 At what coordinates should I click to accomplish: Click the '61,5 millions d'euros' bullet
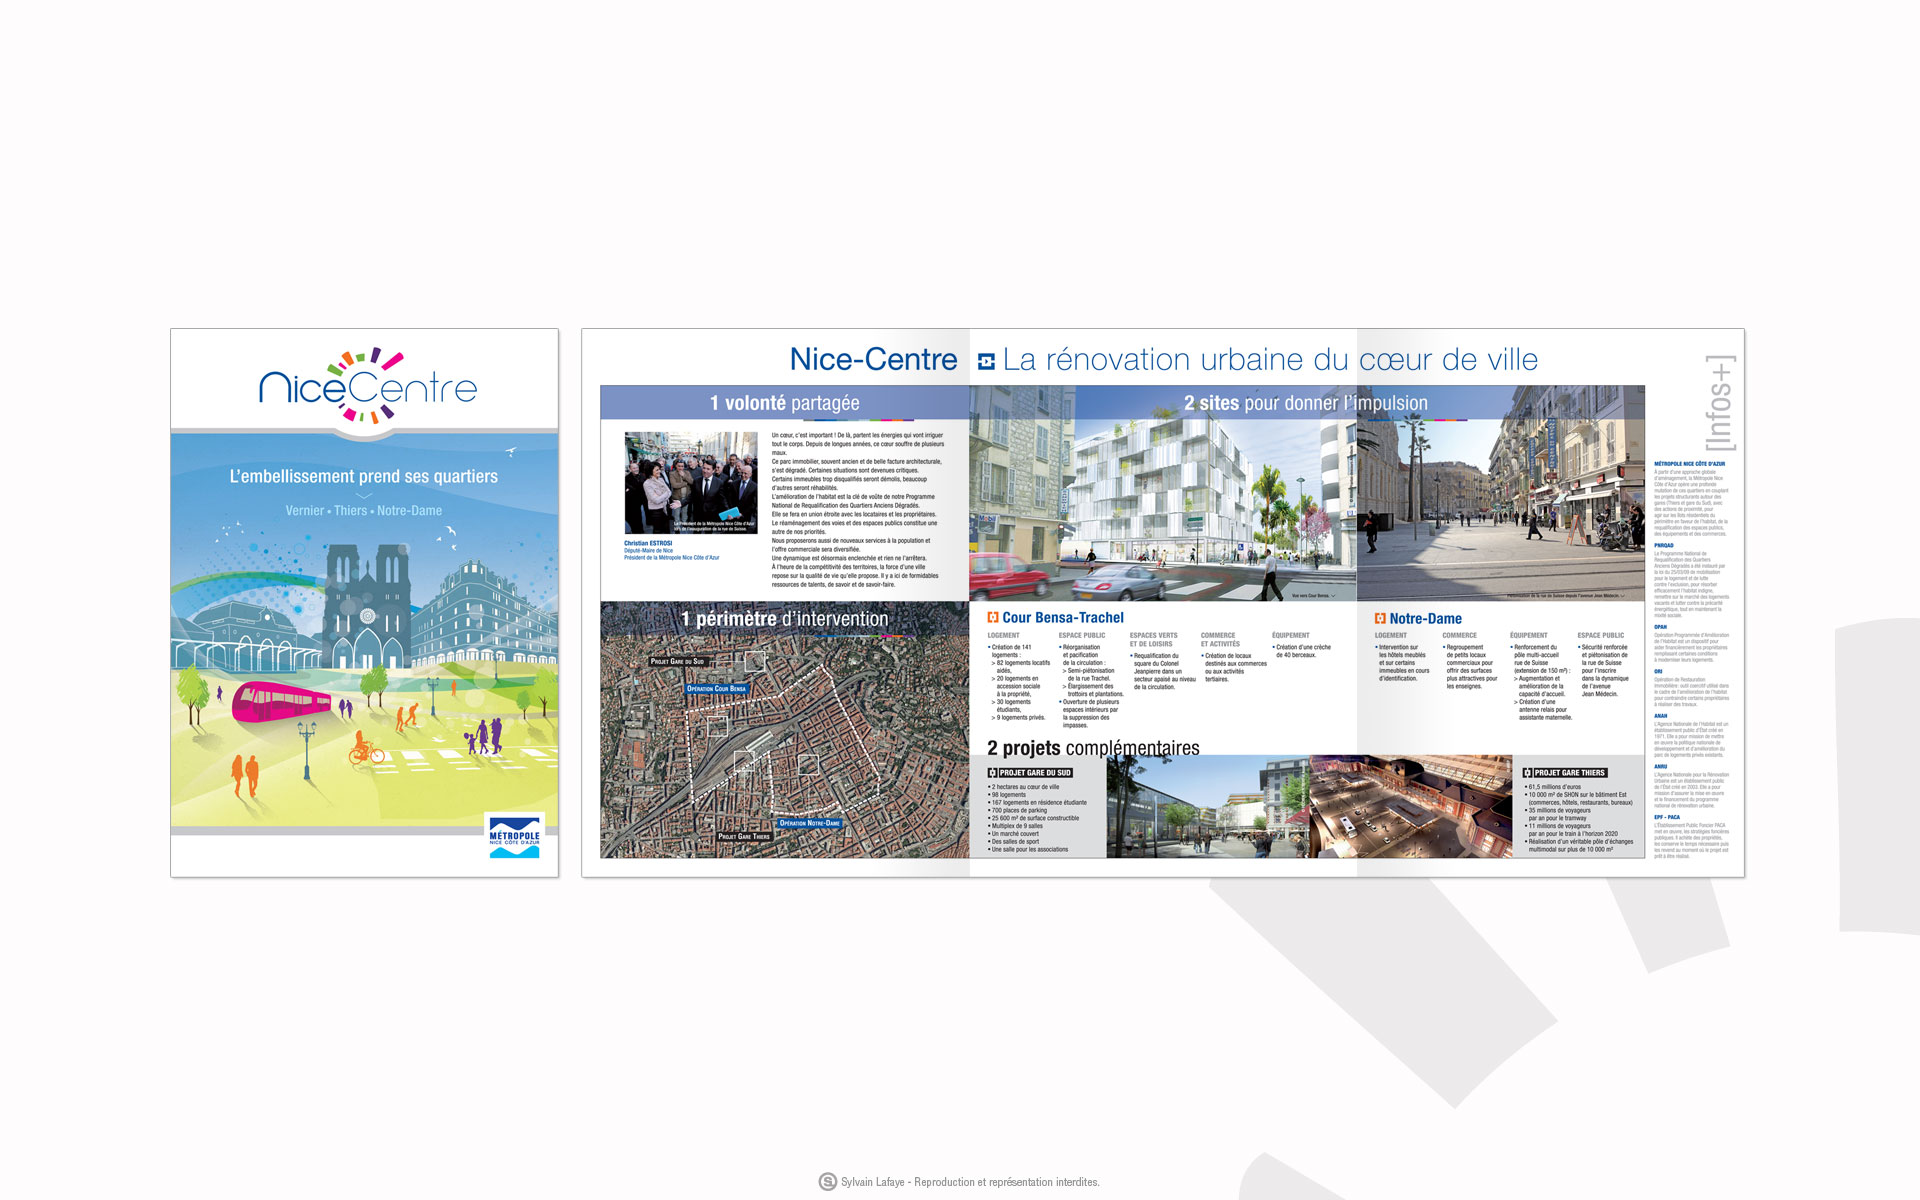point(1553,787)
